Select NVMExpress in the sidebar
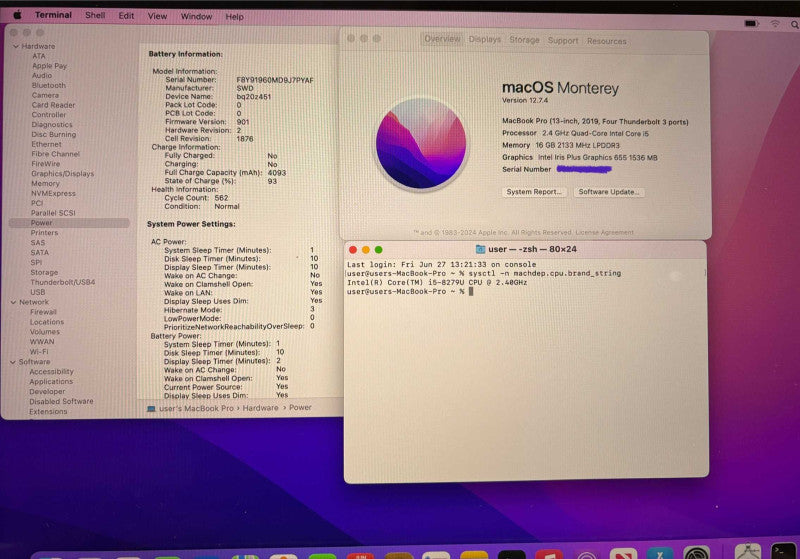800x559 pixels. point(53,194)
